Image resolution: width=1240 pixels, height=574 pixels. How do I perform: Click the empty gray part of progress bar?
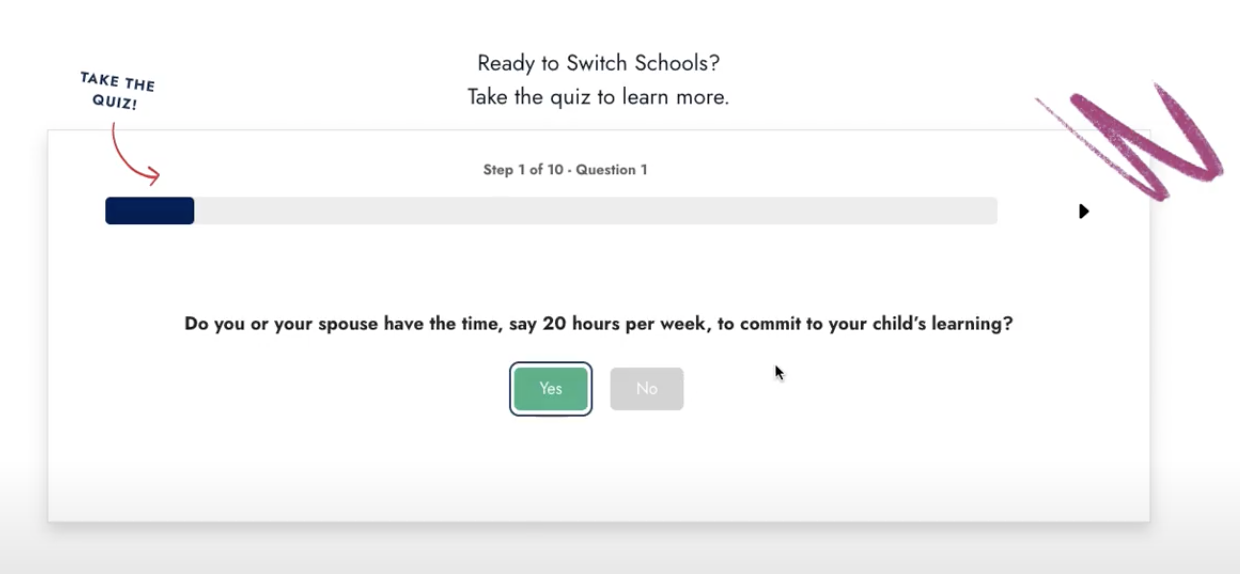pyautogui.click(x=596, y=211)
